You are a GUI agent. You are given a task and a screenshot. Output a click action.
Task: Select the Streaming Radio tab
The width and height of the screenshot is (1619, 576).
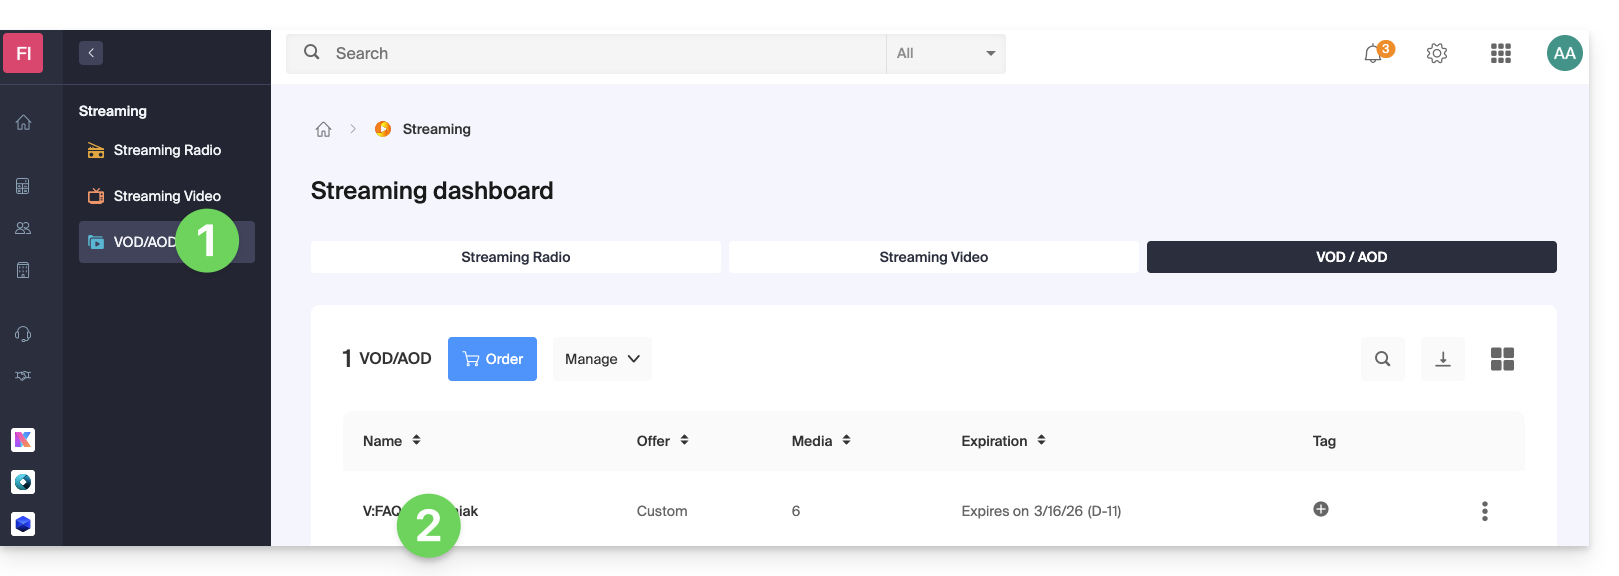515,257
